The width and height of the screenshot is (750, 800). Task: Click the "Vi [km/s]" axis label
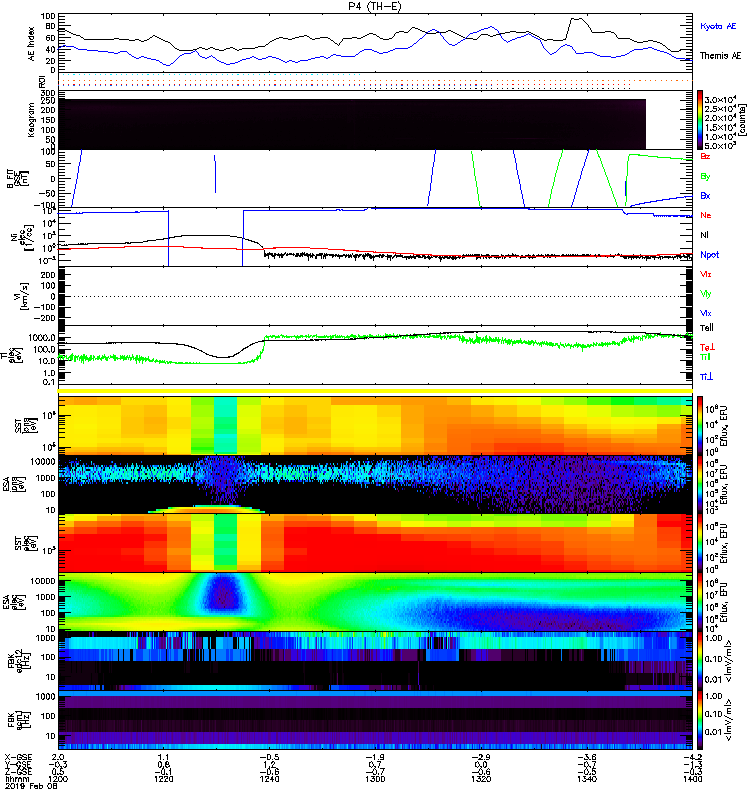(x=23, y=296)
